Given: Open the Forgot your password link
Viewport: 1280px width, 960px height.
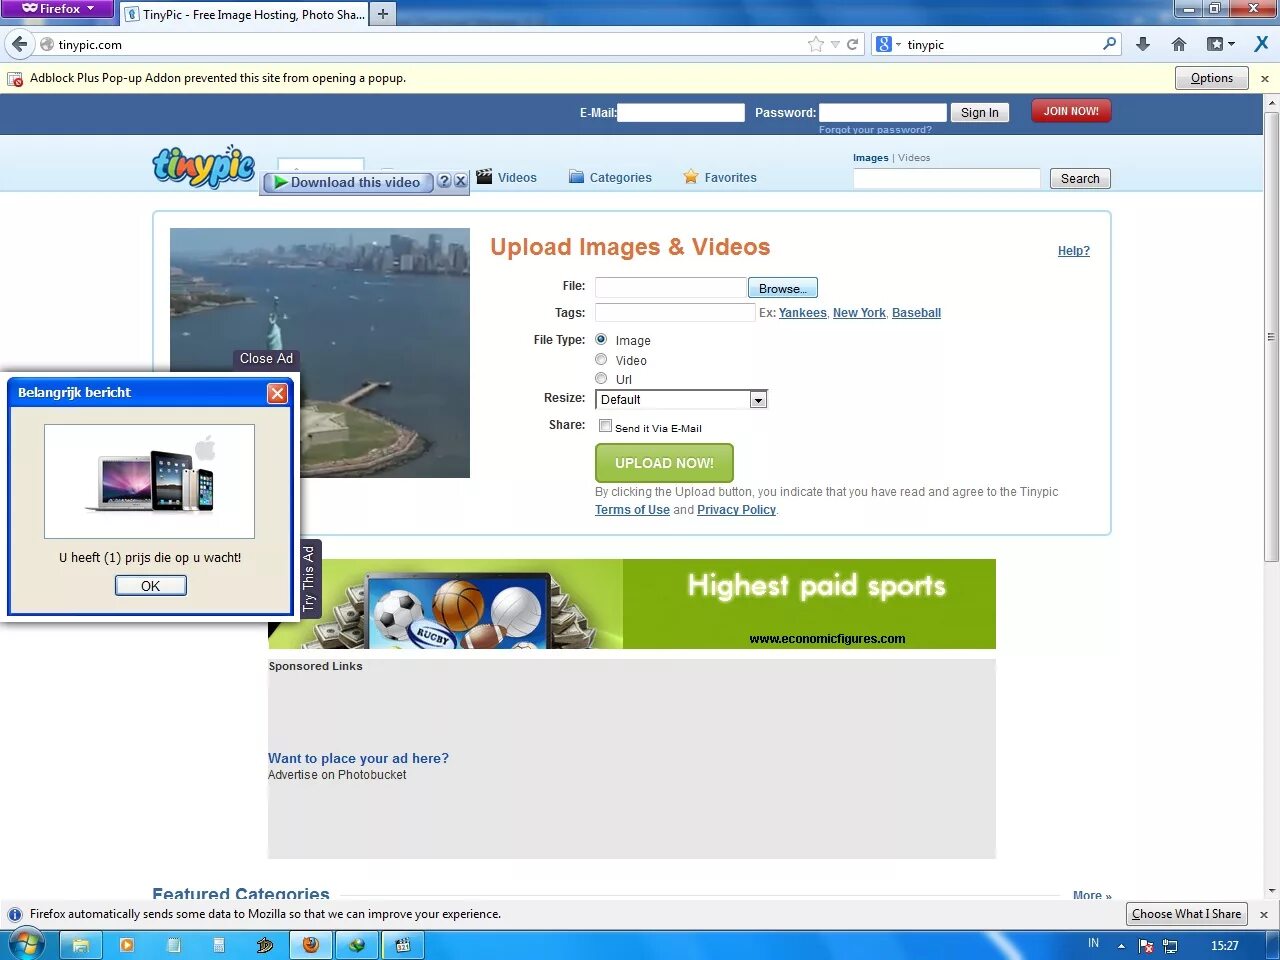Looking at the screenshot, I should (x=875, y=130).
